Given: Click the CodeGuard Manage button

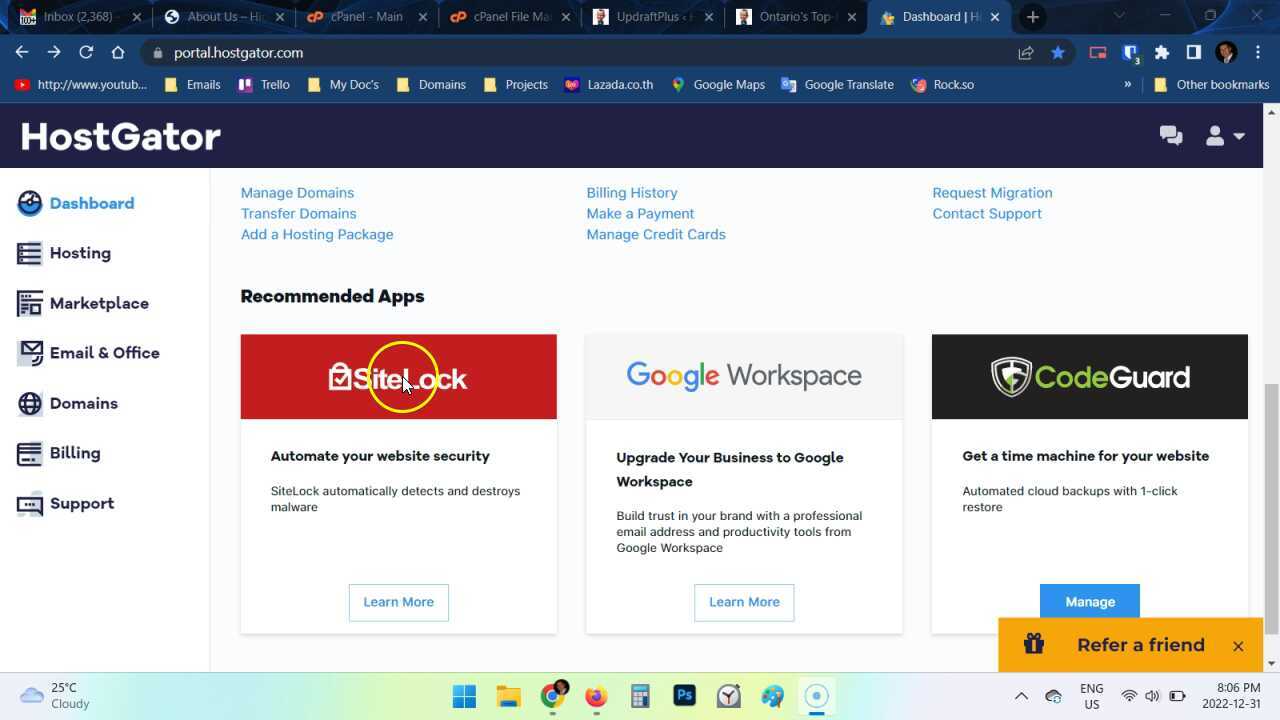Looking at the screenshot, I should click(1090, 601).
